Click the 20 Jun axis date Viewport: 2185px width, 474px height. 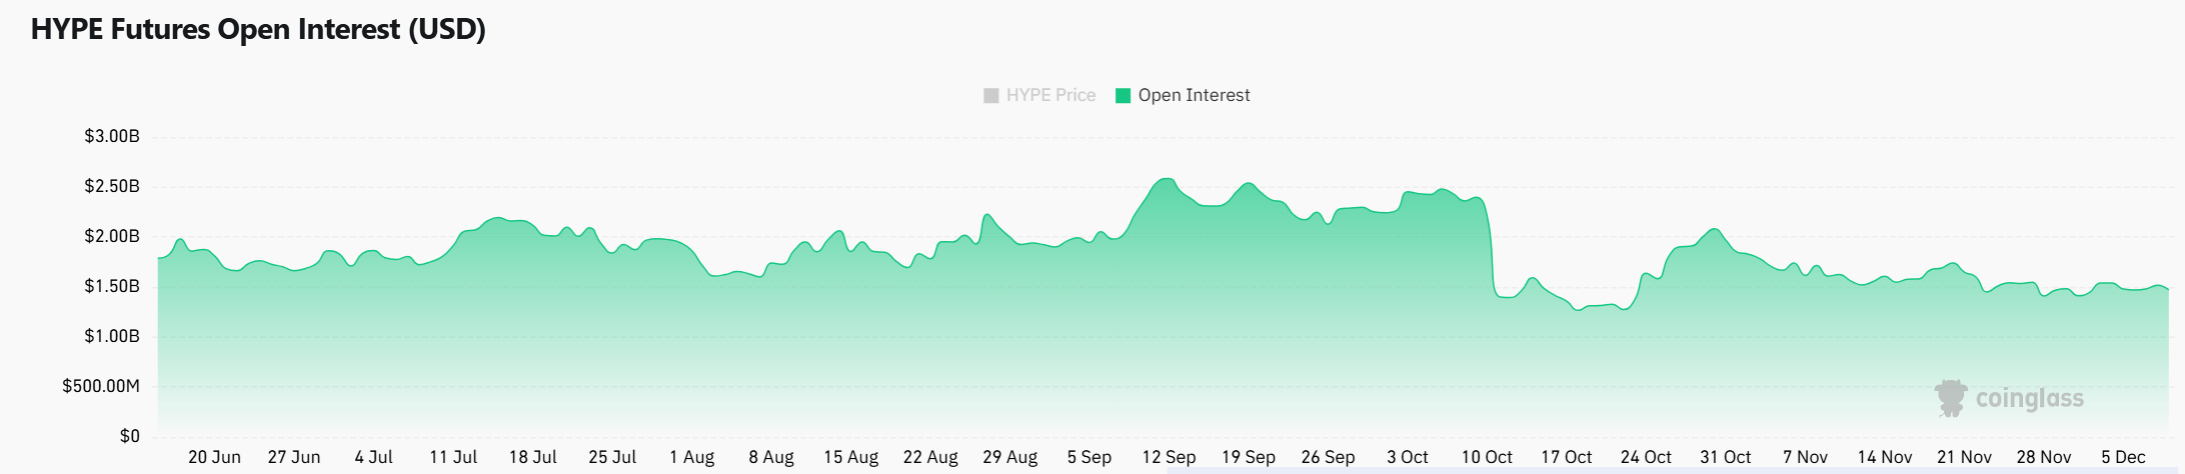pos(214,457)
